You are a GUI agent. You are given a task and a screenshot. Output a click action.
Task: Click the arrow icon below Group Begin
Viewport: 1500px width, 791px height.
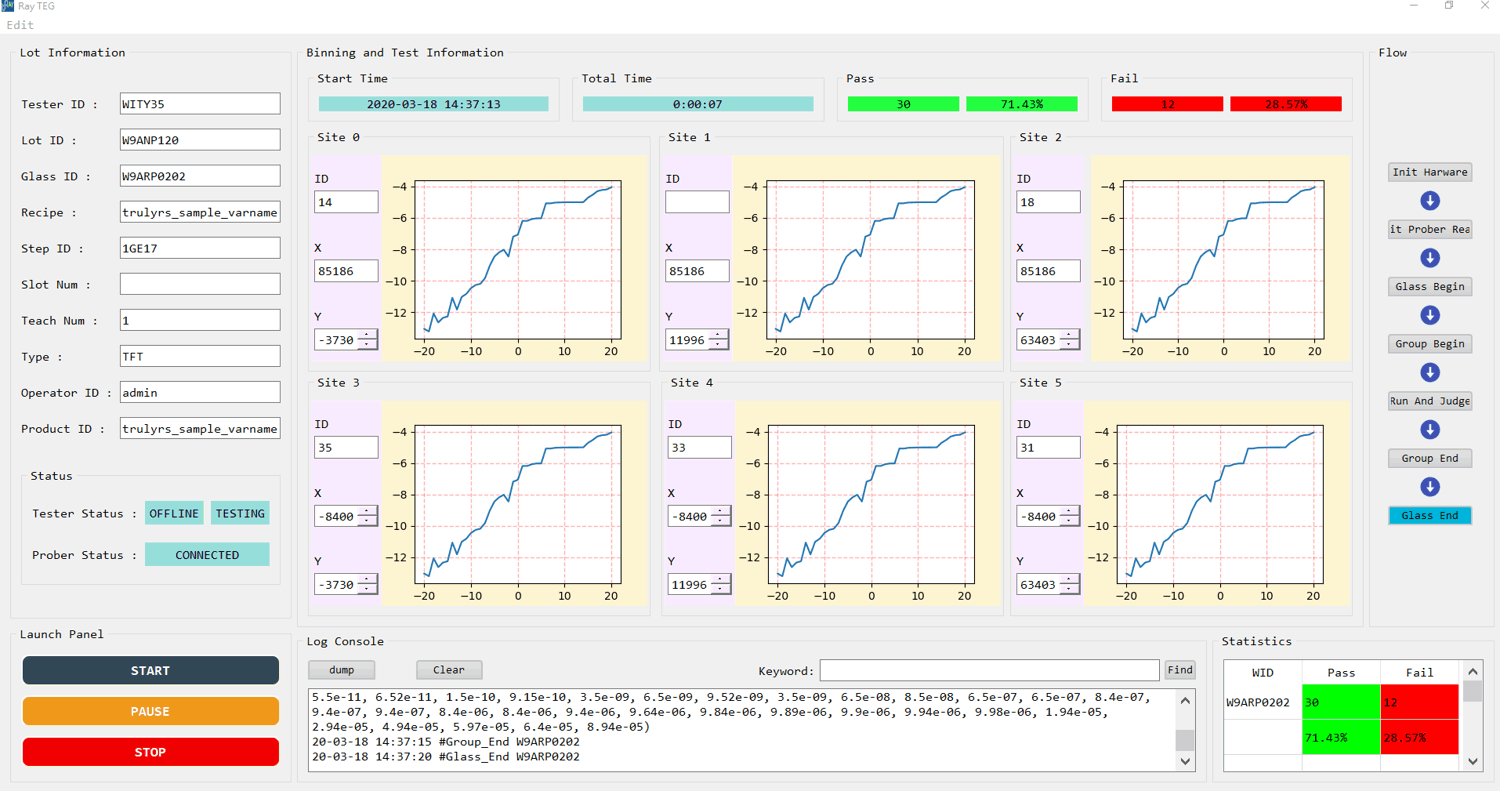tap(1430, 372)
